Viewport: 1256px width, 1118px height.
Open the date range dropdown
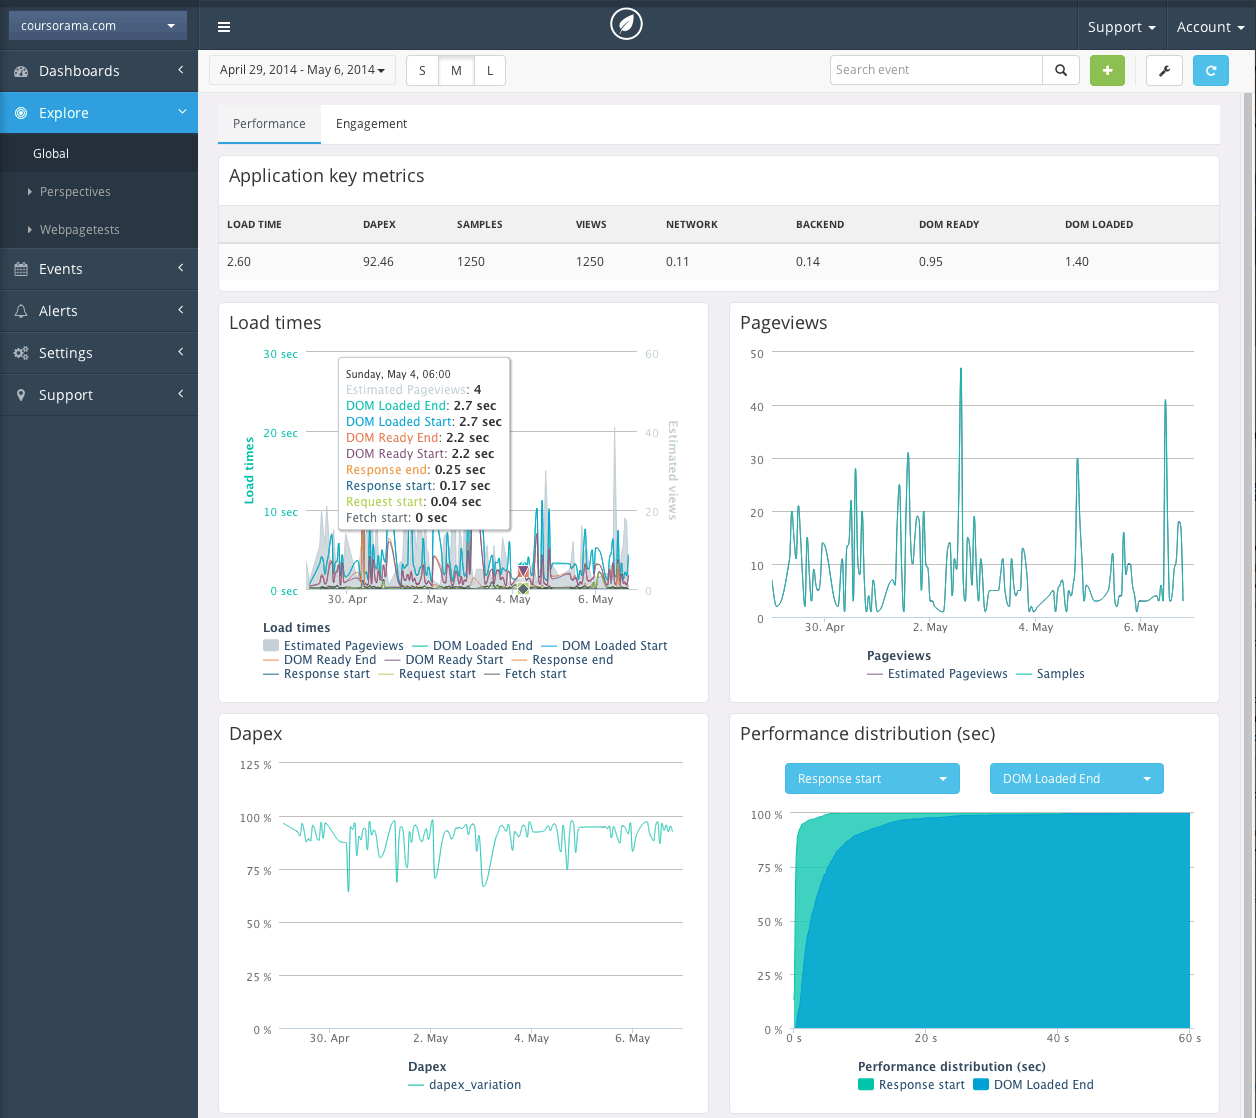point(302,70)
